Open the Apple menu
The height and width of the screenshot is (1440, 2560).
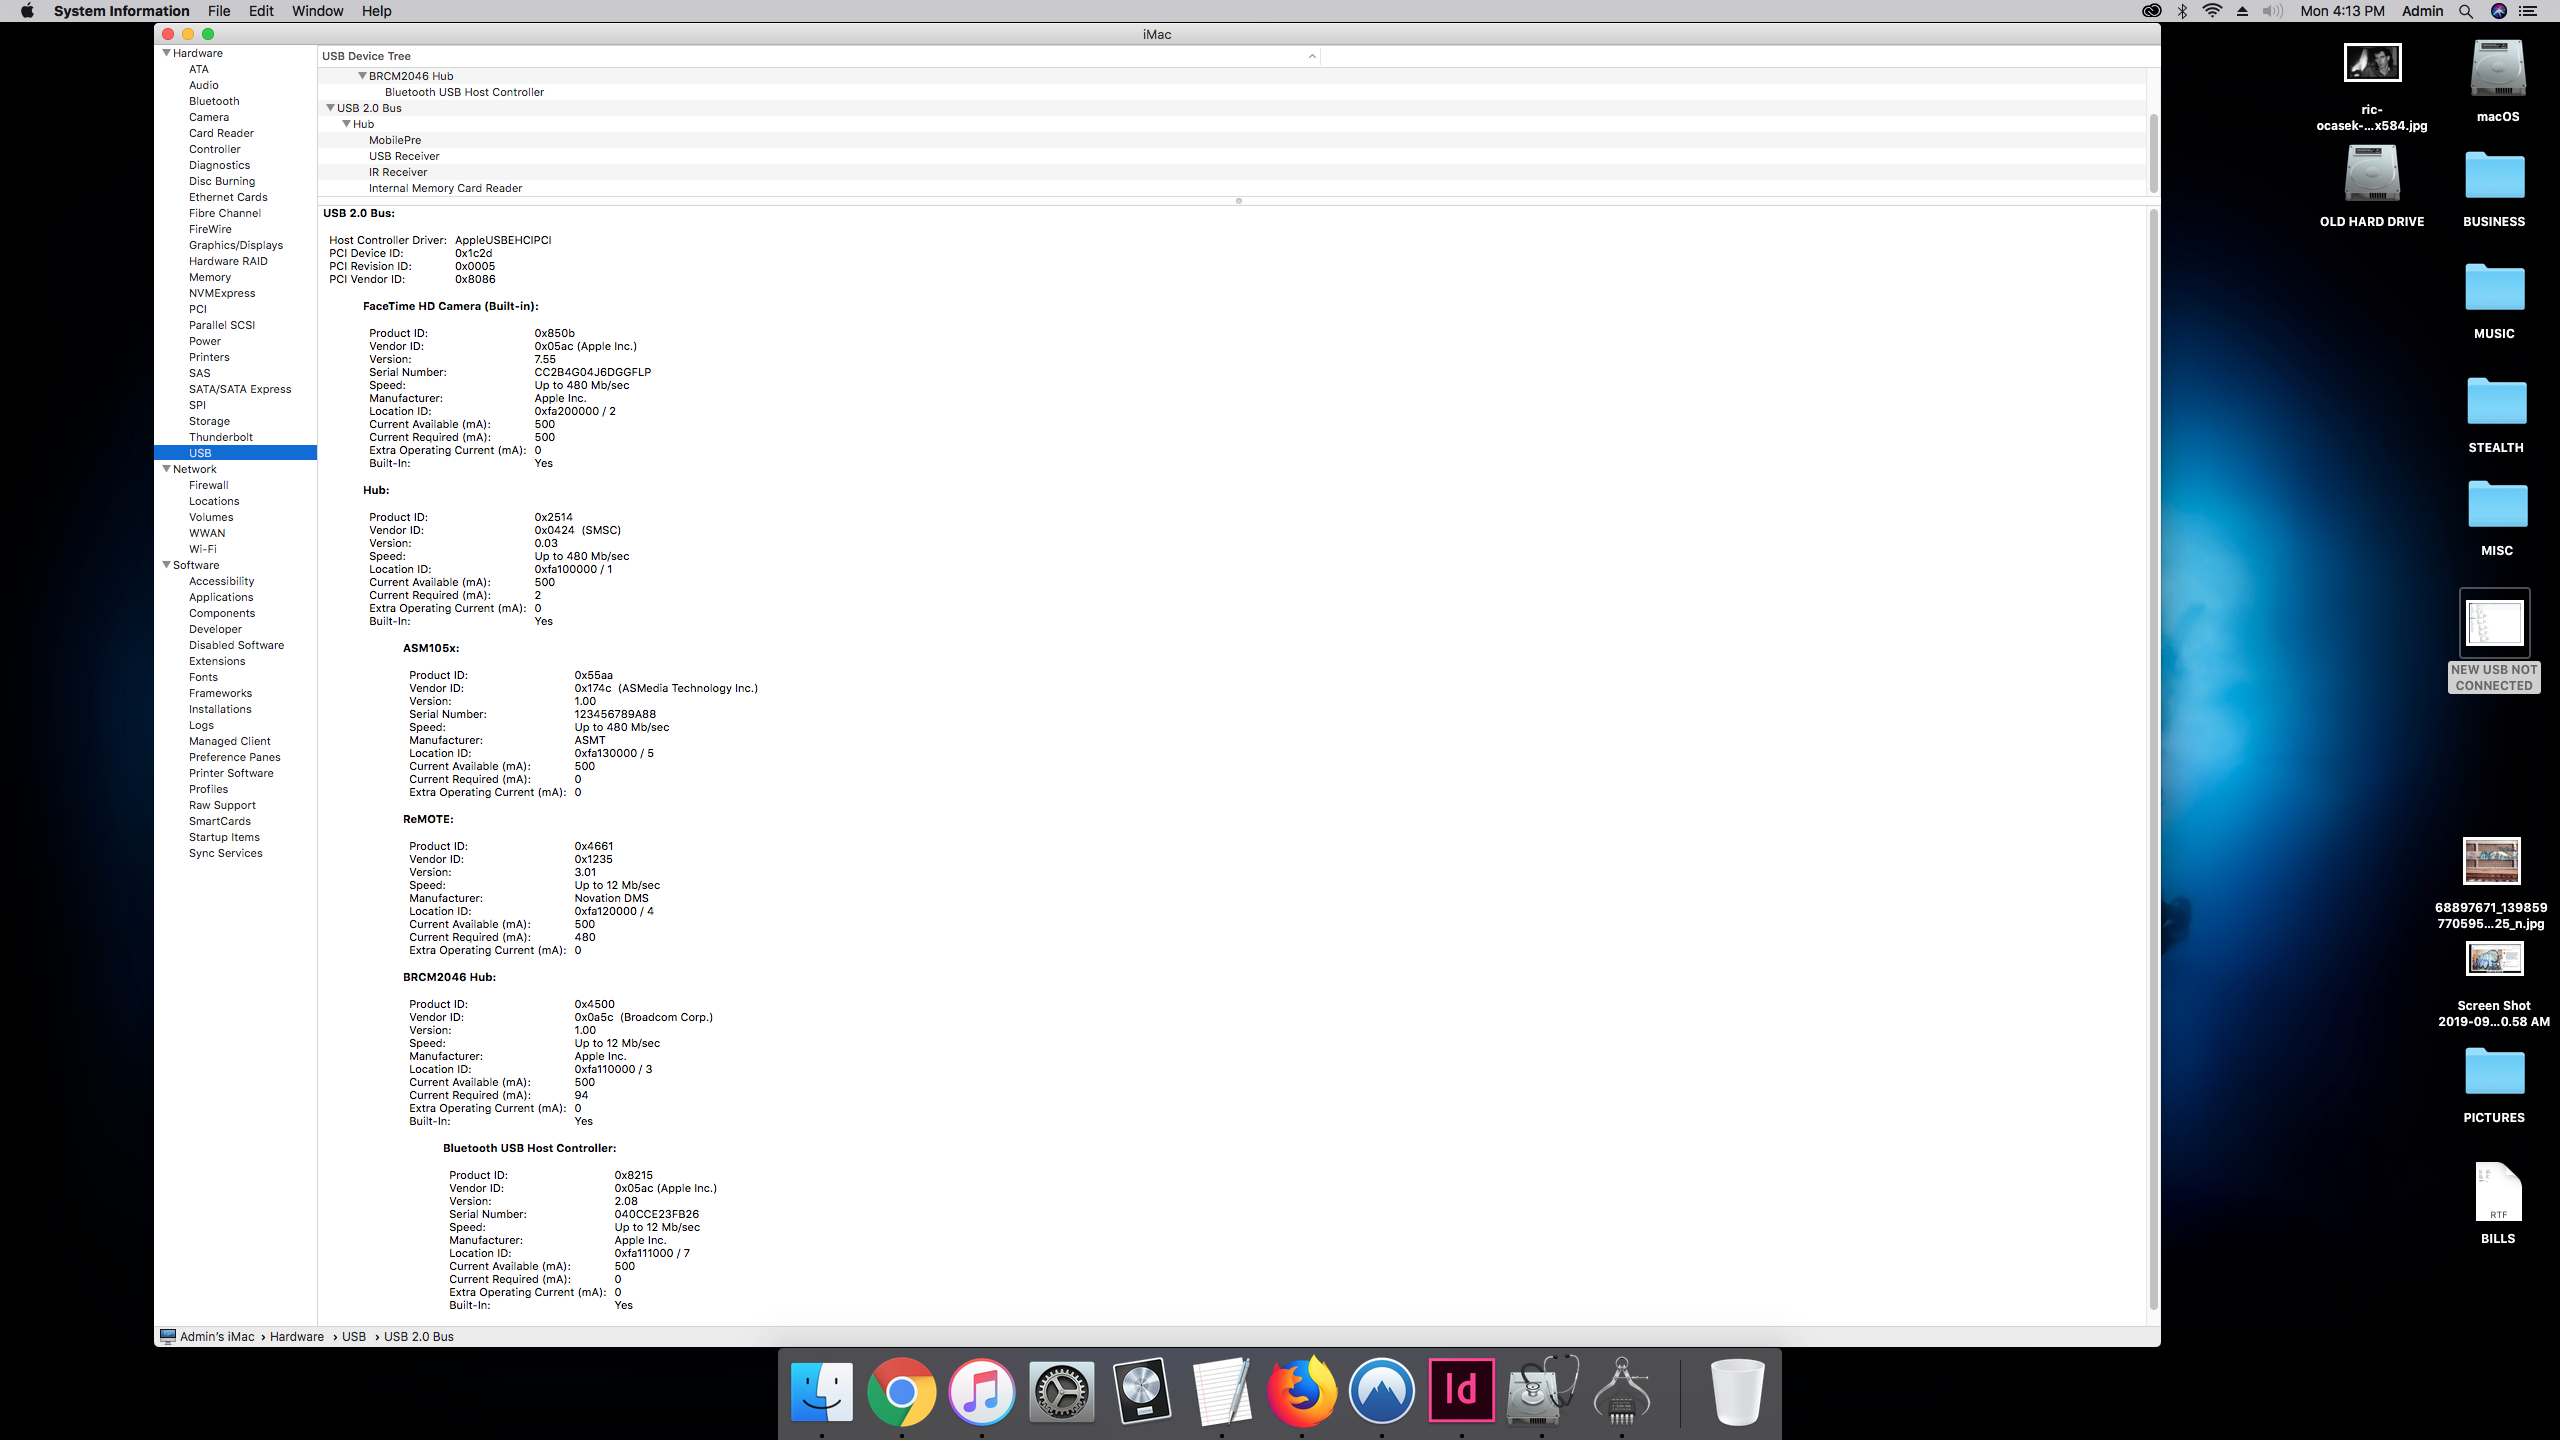tap(27, 11)
